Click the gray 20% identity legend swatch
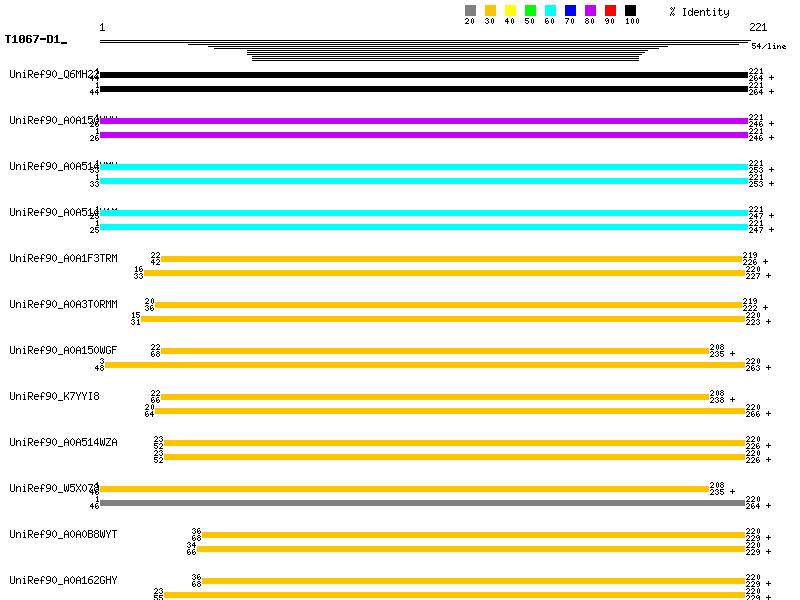This screenshot has height=600, width=800. click(470, 11)
